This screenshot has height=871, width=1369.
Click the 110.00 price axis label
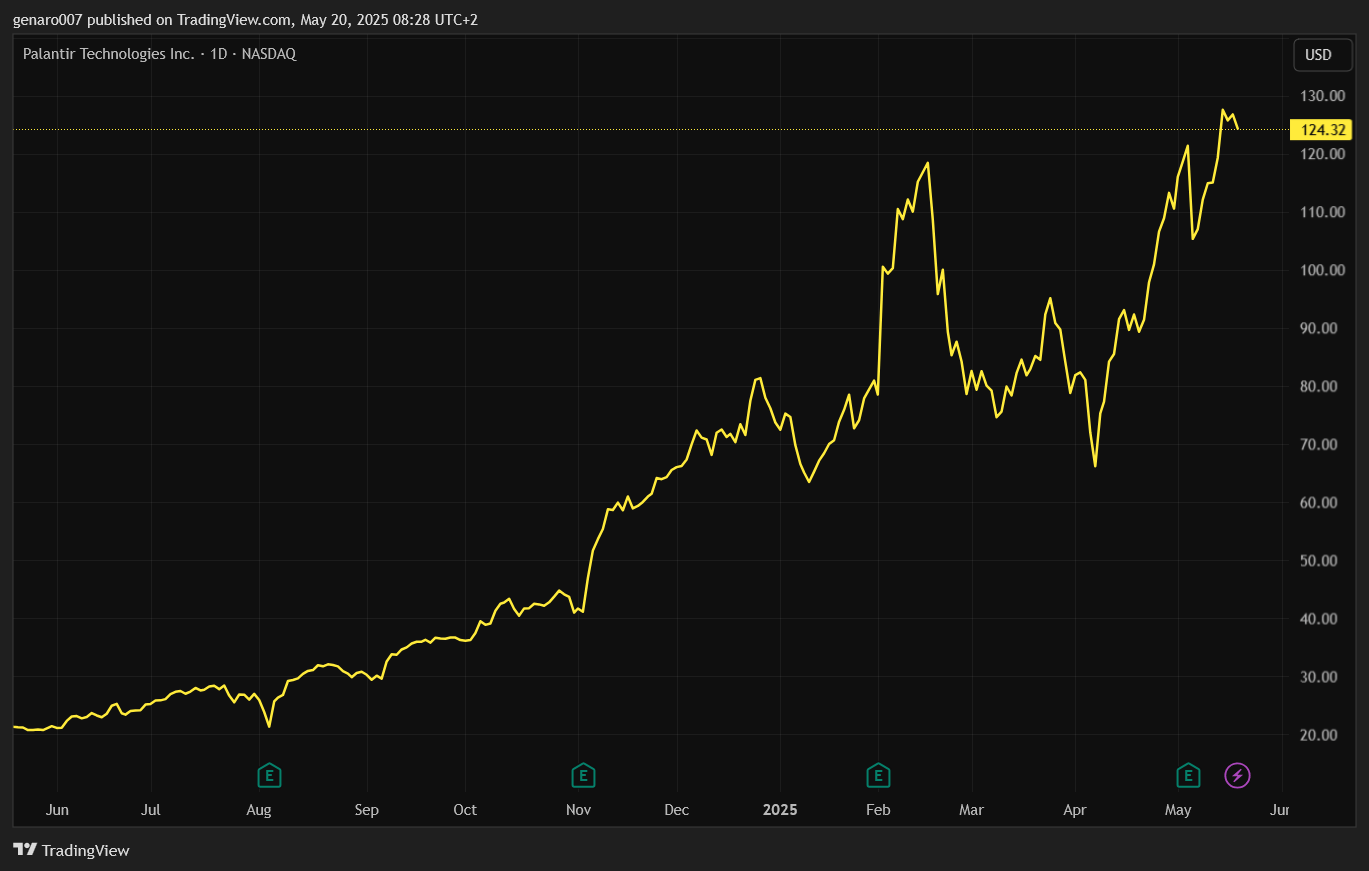[1322, 212]
